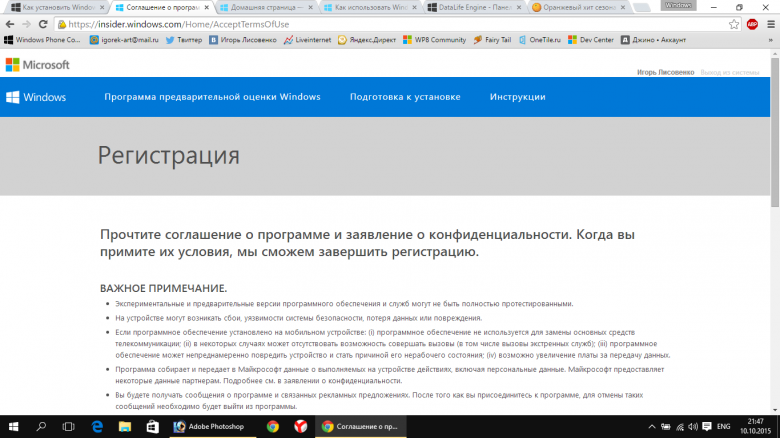Change input language ENG indicator
This screenshot has width=780, height=438.
[723, 427]
